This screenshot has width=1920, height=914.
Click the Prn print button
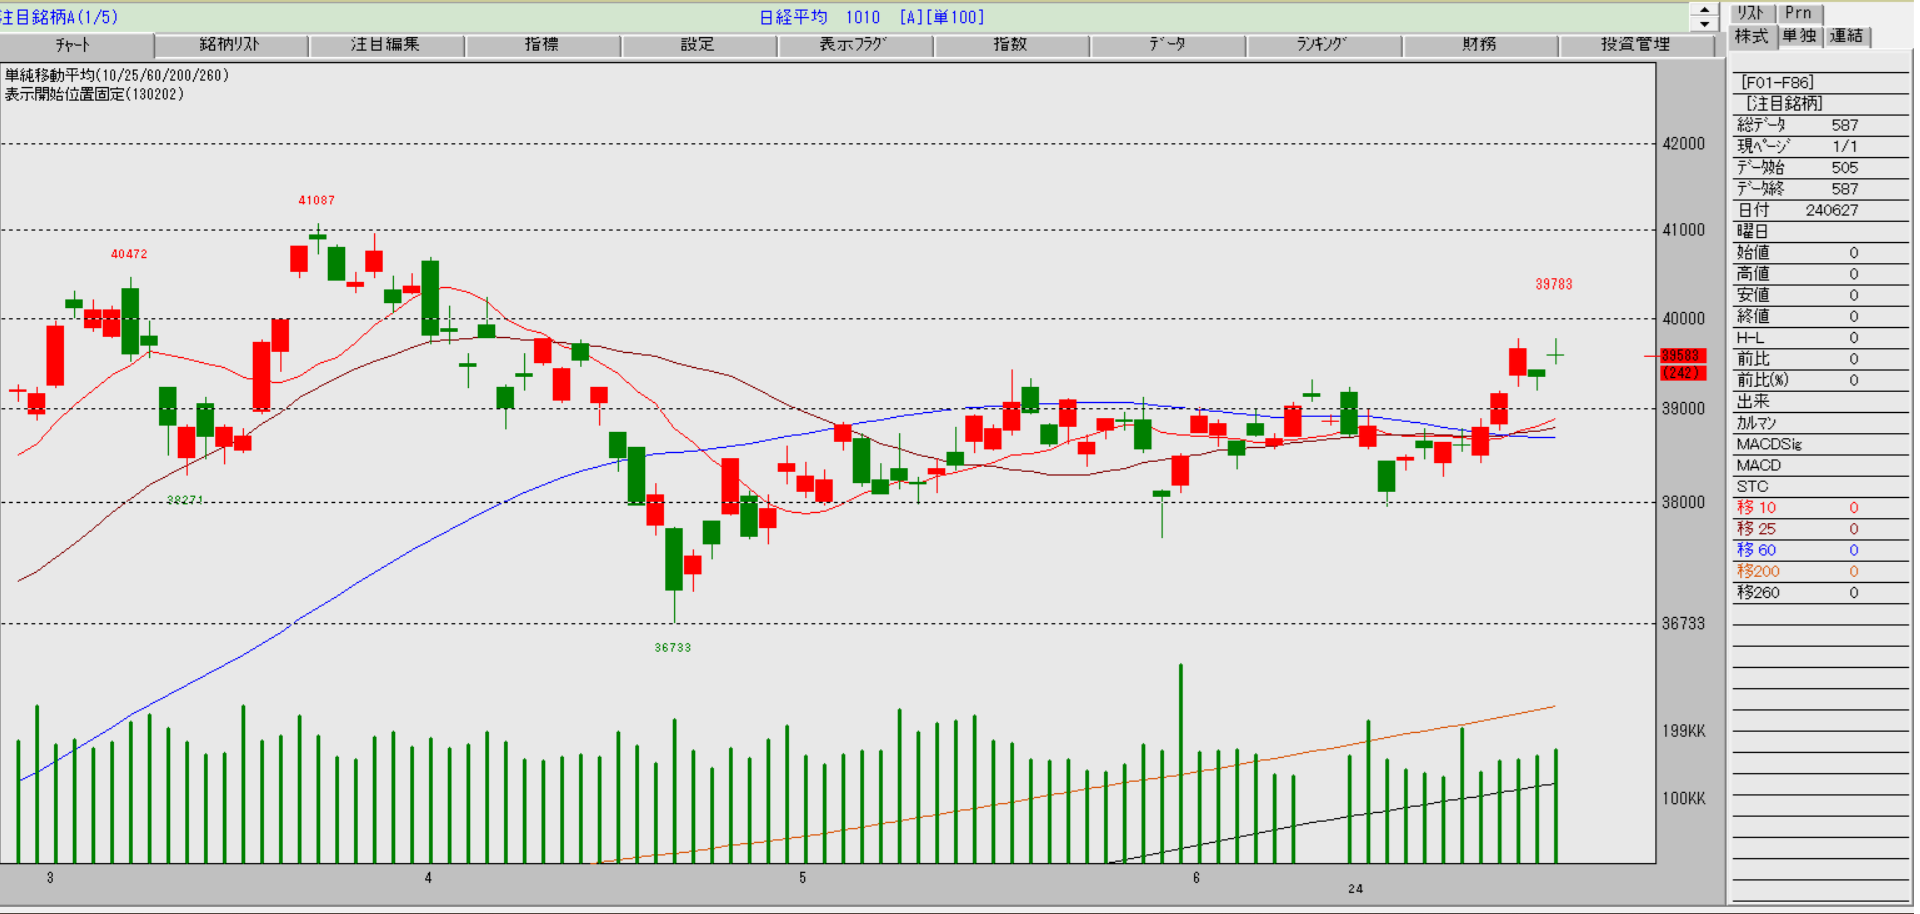click(1800, 13)
